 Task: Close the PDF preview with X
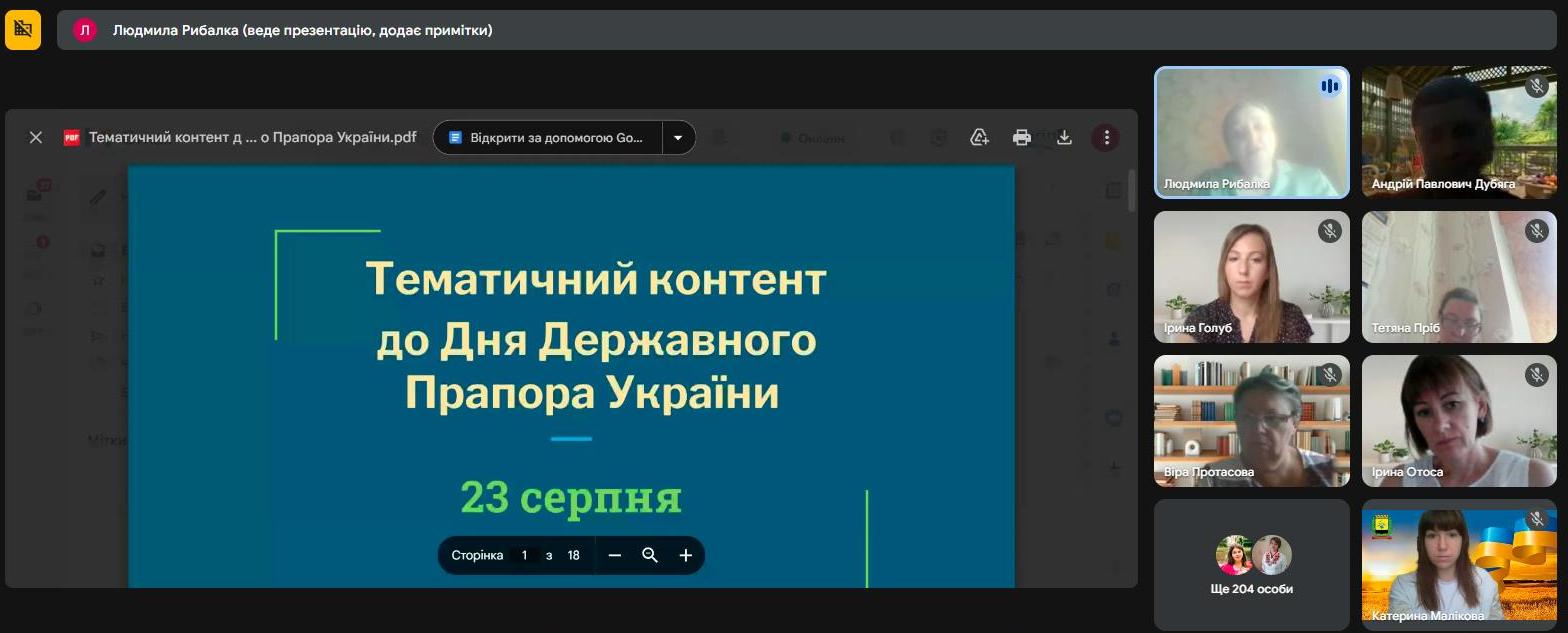click(x=36, y=138)
